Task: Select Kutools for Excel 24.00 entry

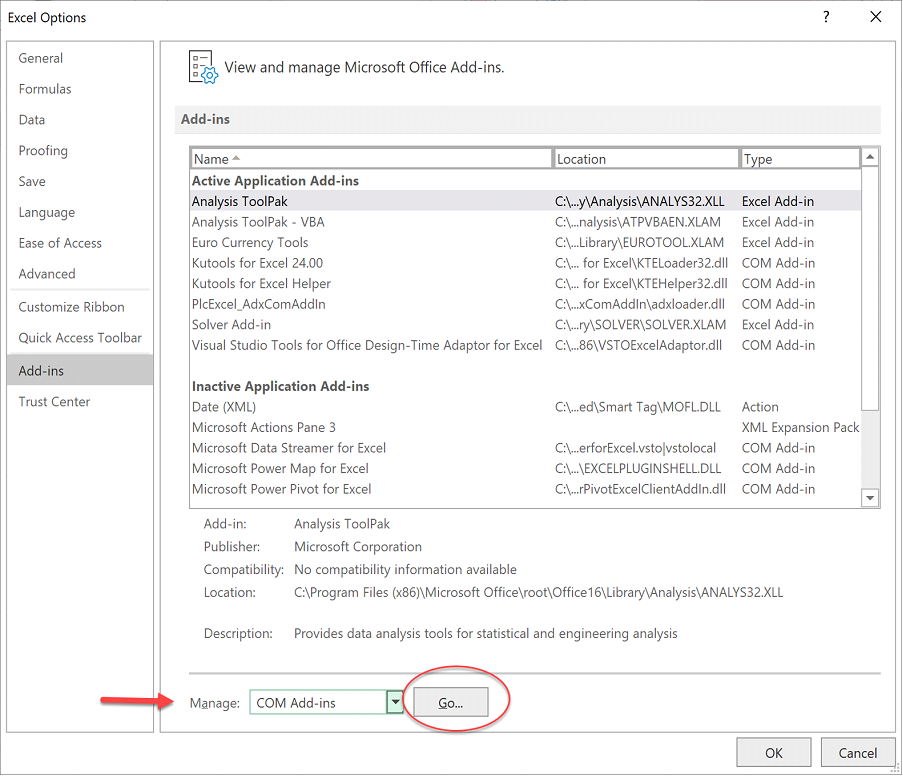Action: (257, 263)
